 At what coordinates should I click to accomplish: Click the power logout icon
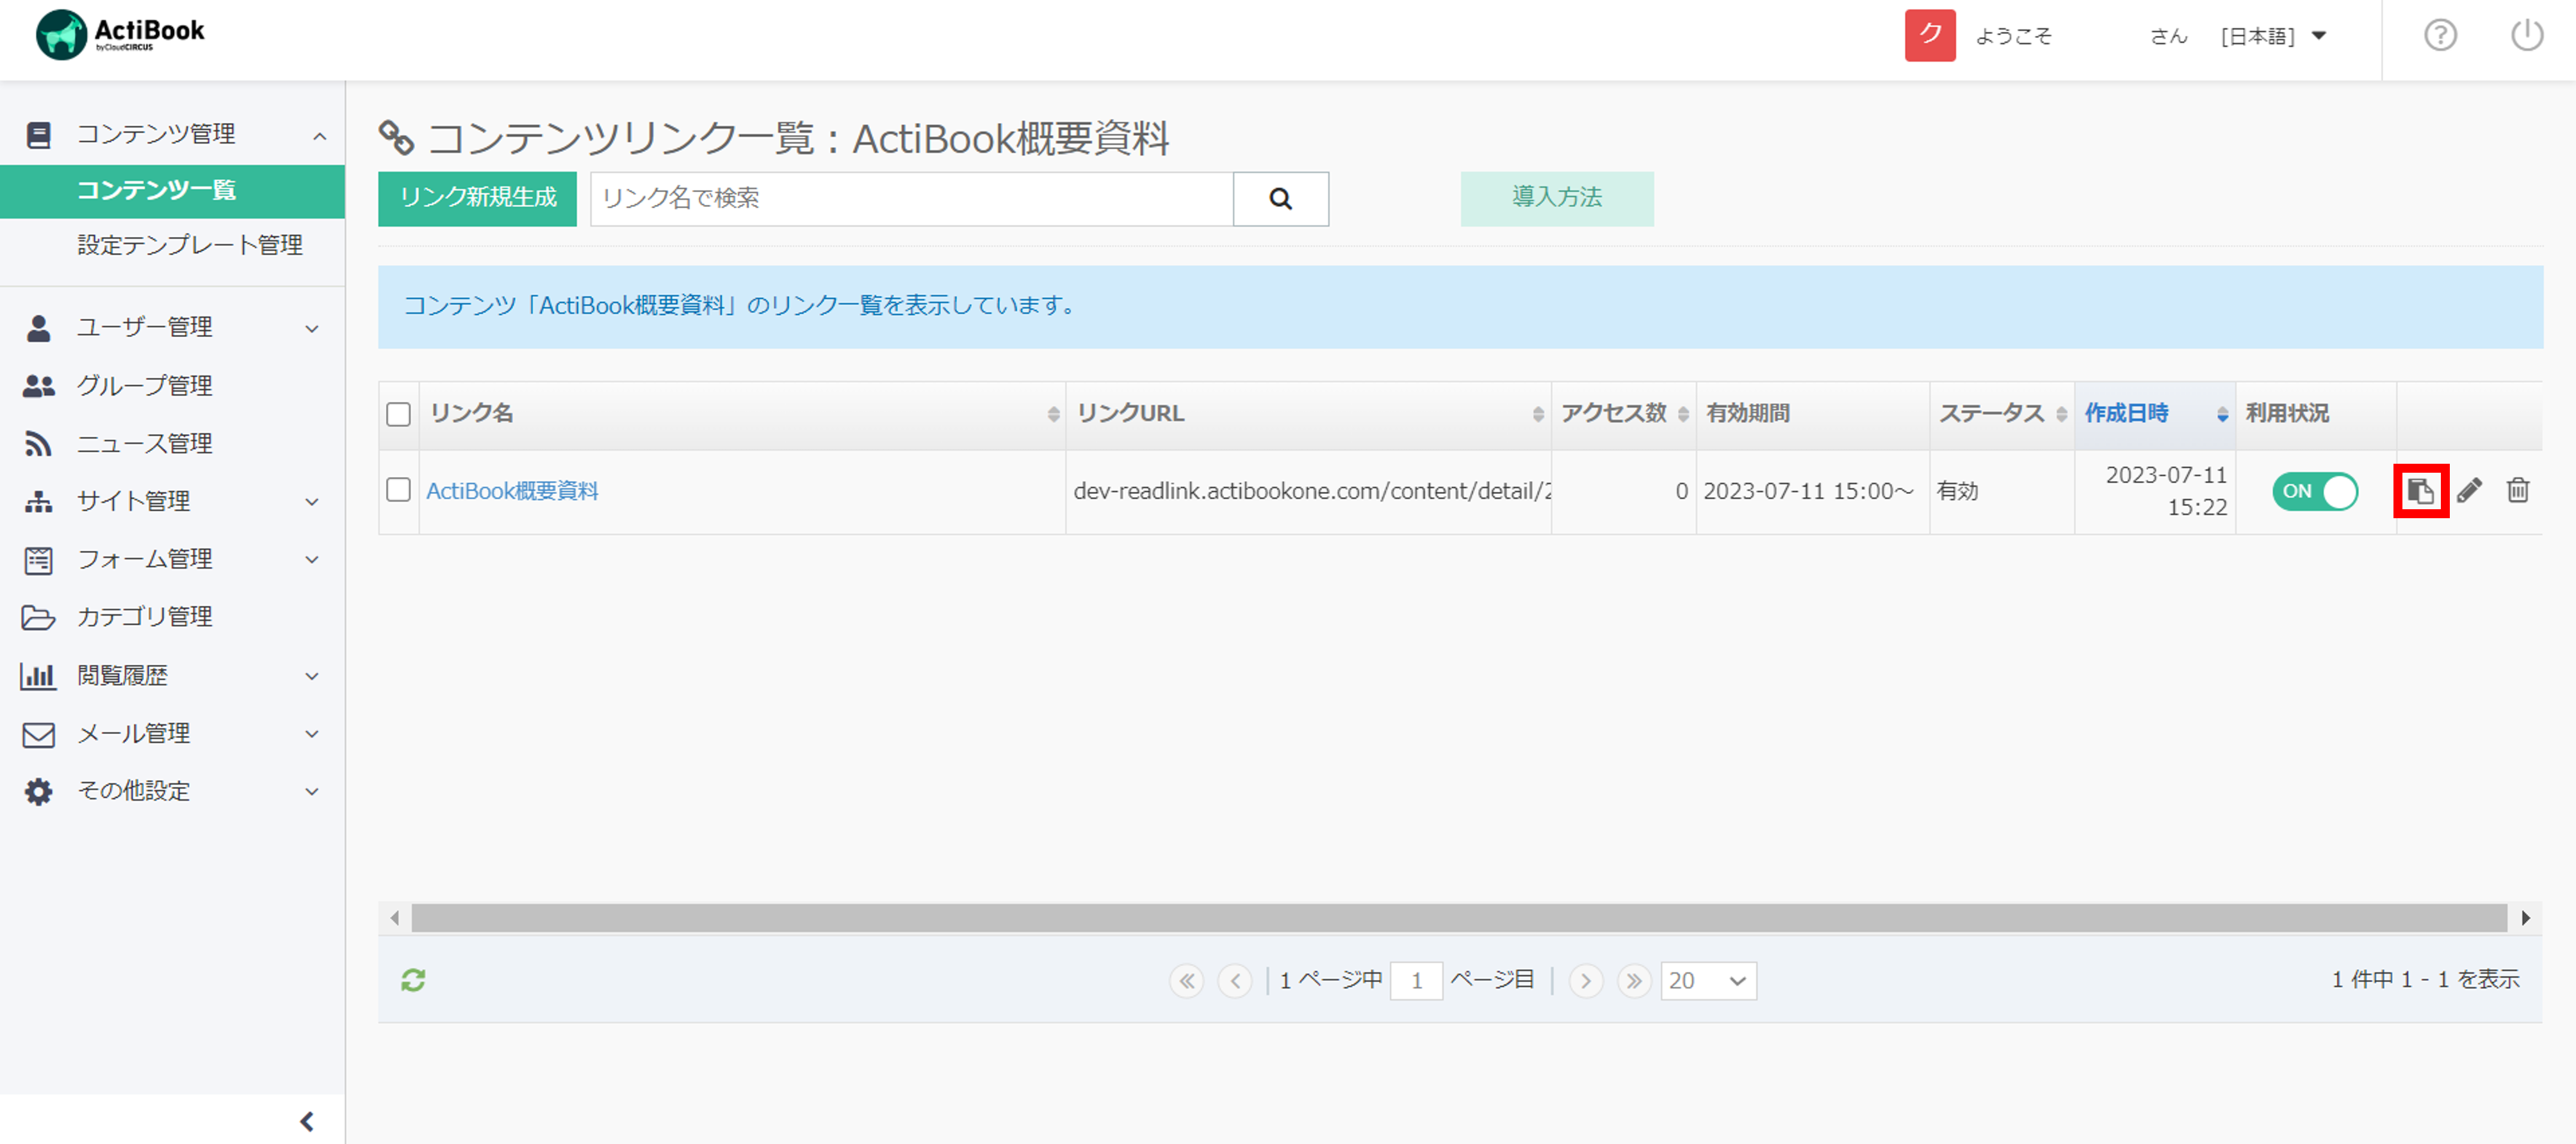(x=2527, y=36)
